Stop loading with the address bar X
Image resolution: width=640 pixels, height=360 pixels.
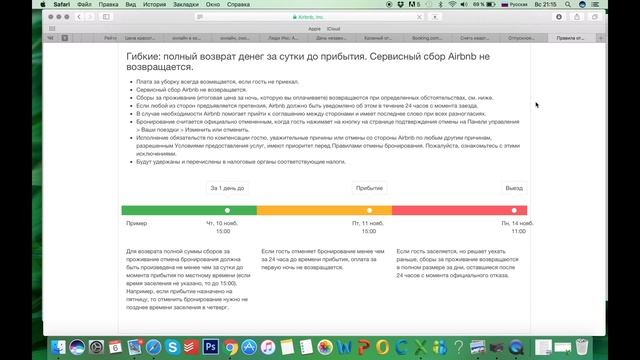click(x=419, y=17)
